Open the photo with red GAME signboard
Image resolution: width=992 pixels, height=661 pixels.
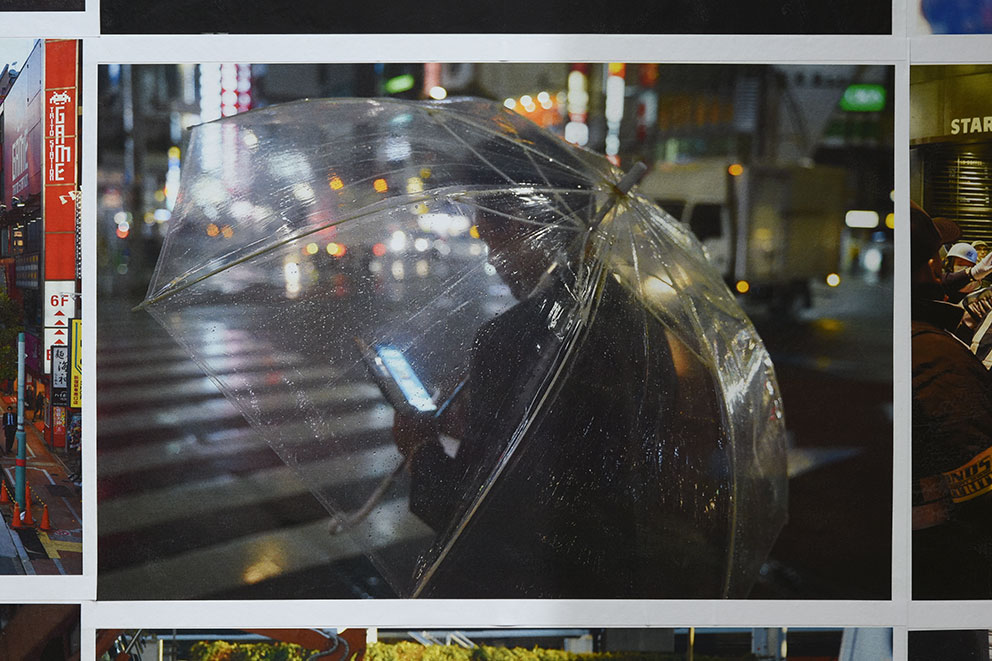coord(40,307)
